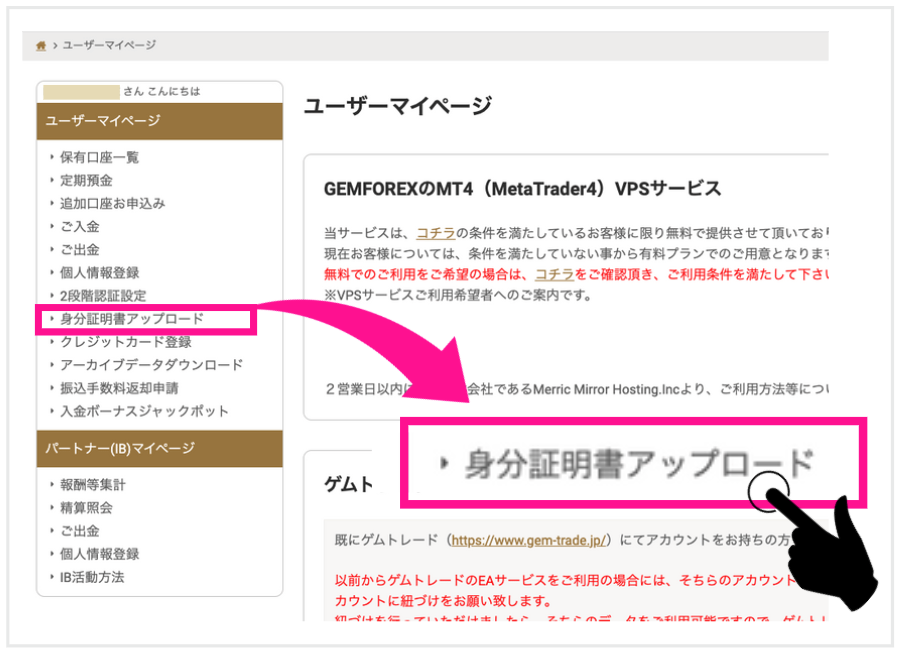The height and width of the screenshot is (653, 902).
Task: Click the brown ユーザーマイページ sidebar header
Action: [x=159, y=121]
